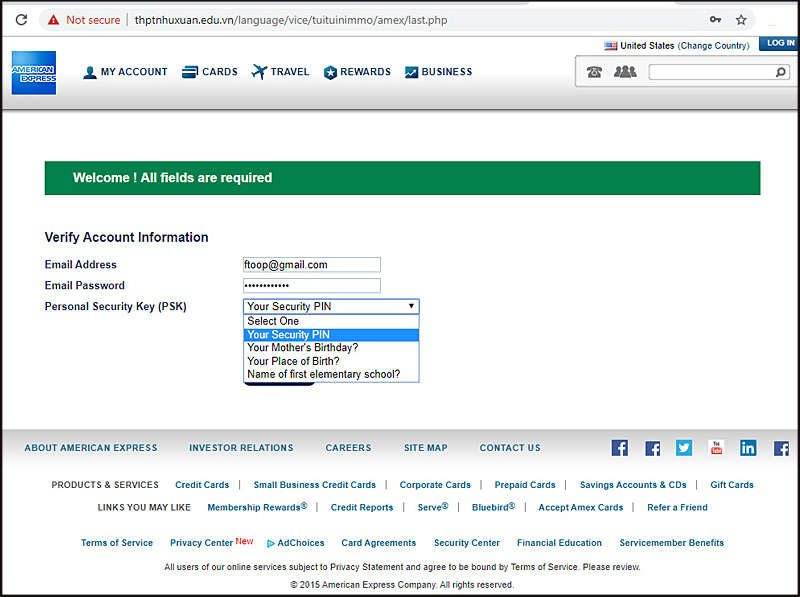Open Accept Amex Cards link

click(581, 507)
